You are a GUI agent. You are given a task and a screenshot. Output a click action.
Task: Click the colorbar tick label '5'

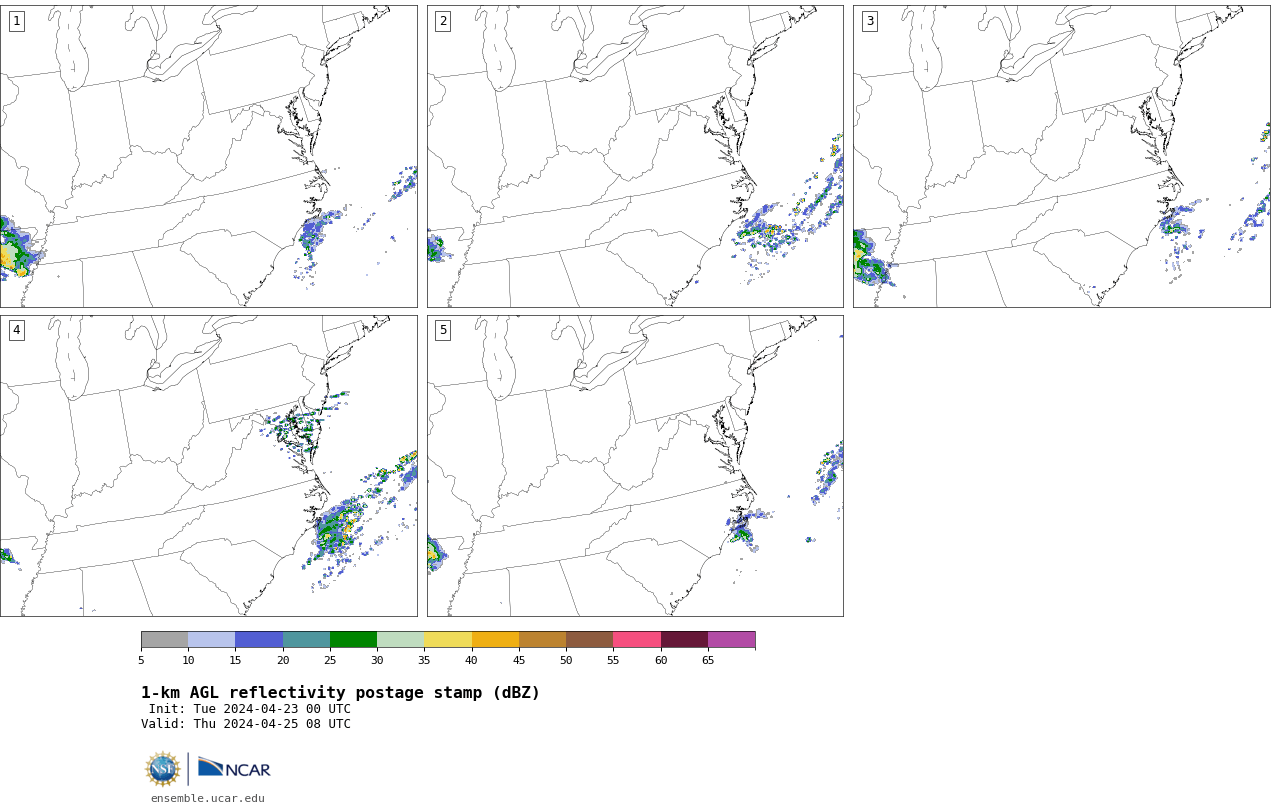pyautogui.click(x=141, y=660)
